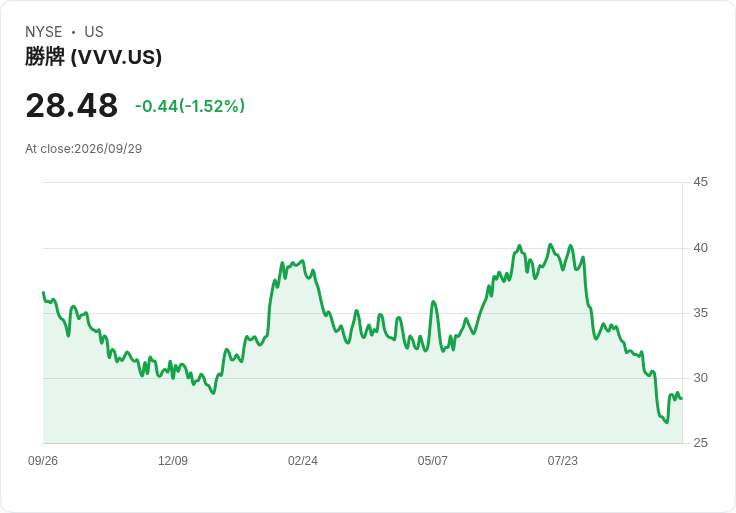Click the 45 price axis label

(700, 182)
